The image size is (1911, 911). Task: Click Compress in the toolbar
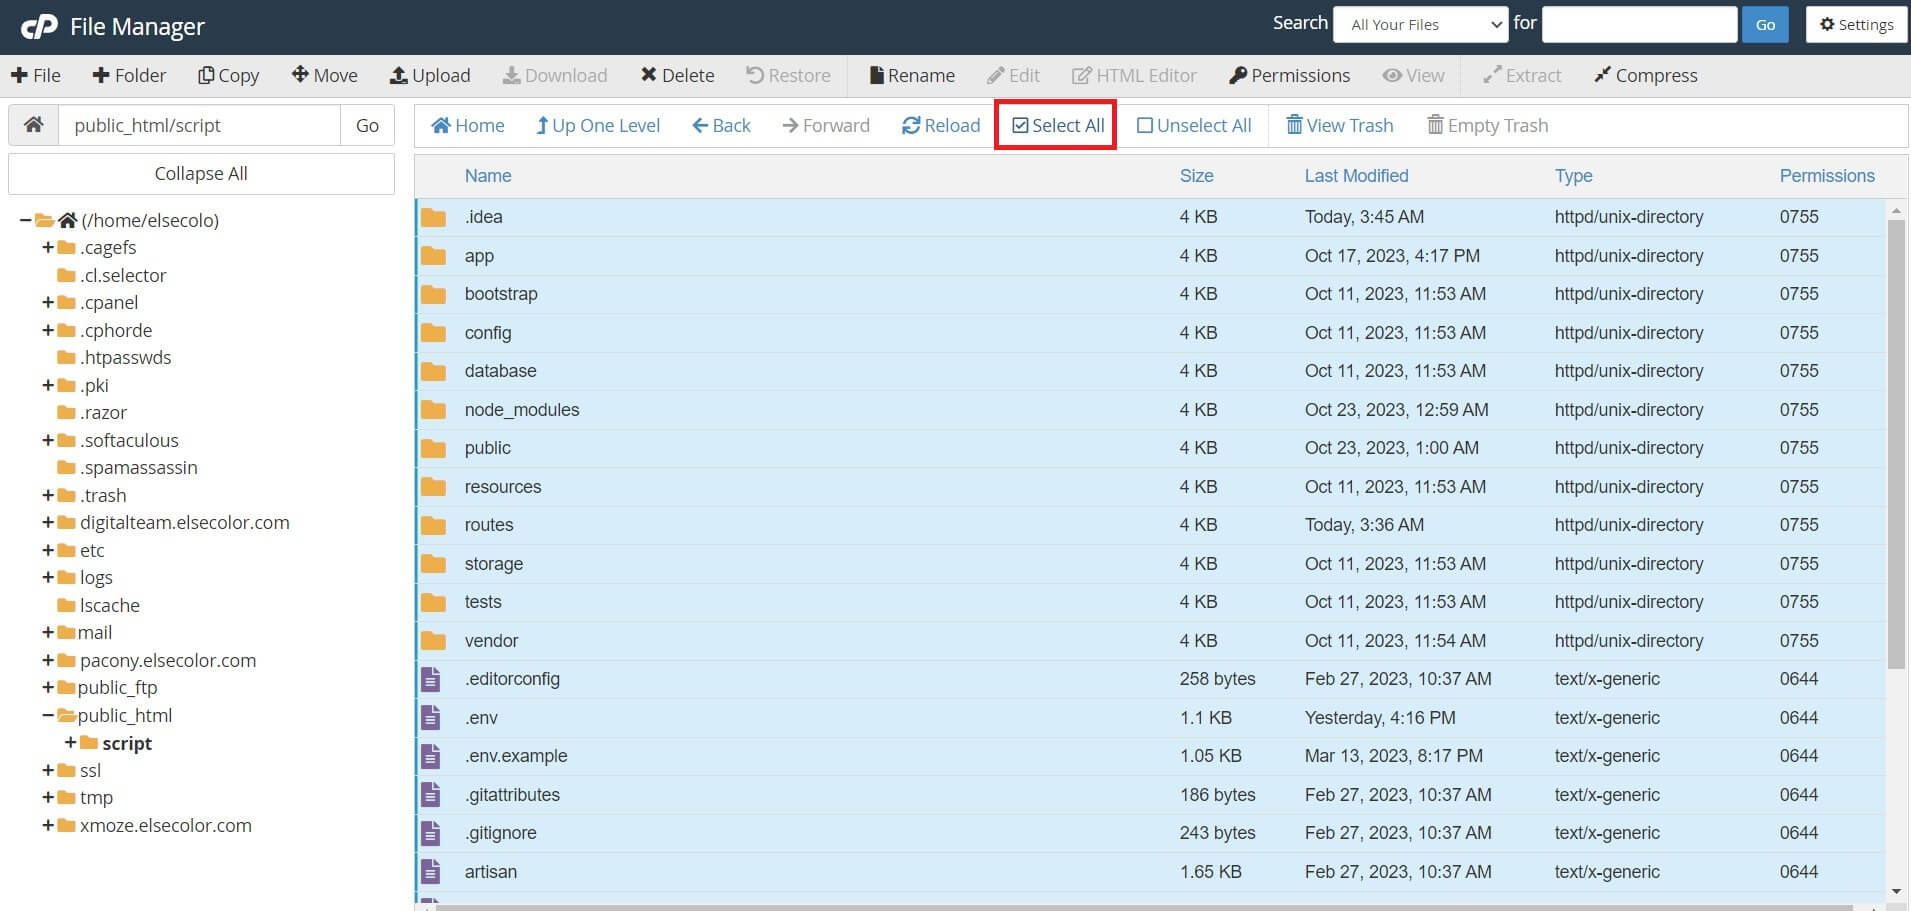tap(1645, 75)
